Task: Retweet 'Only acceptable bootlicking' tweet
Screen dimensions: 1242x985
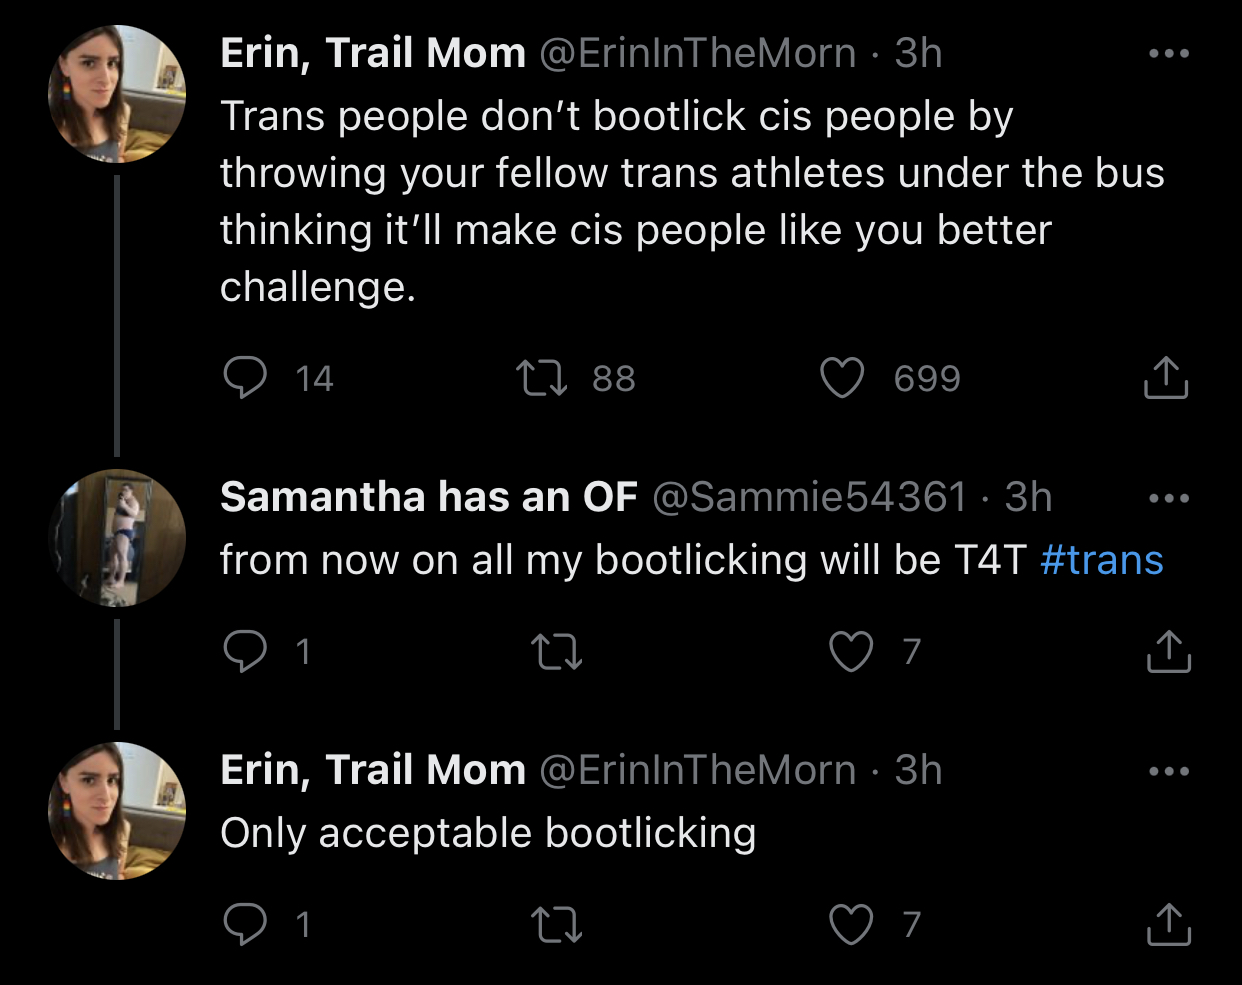Action: click(556, 925)
